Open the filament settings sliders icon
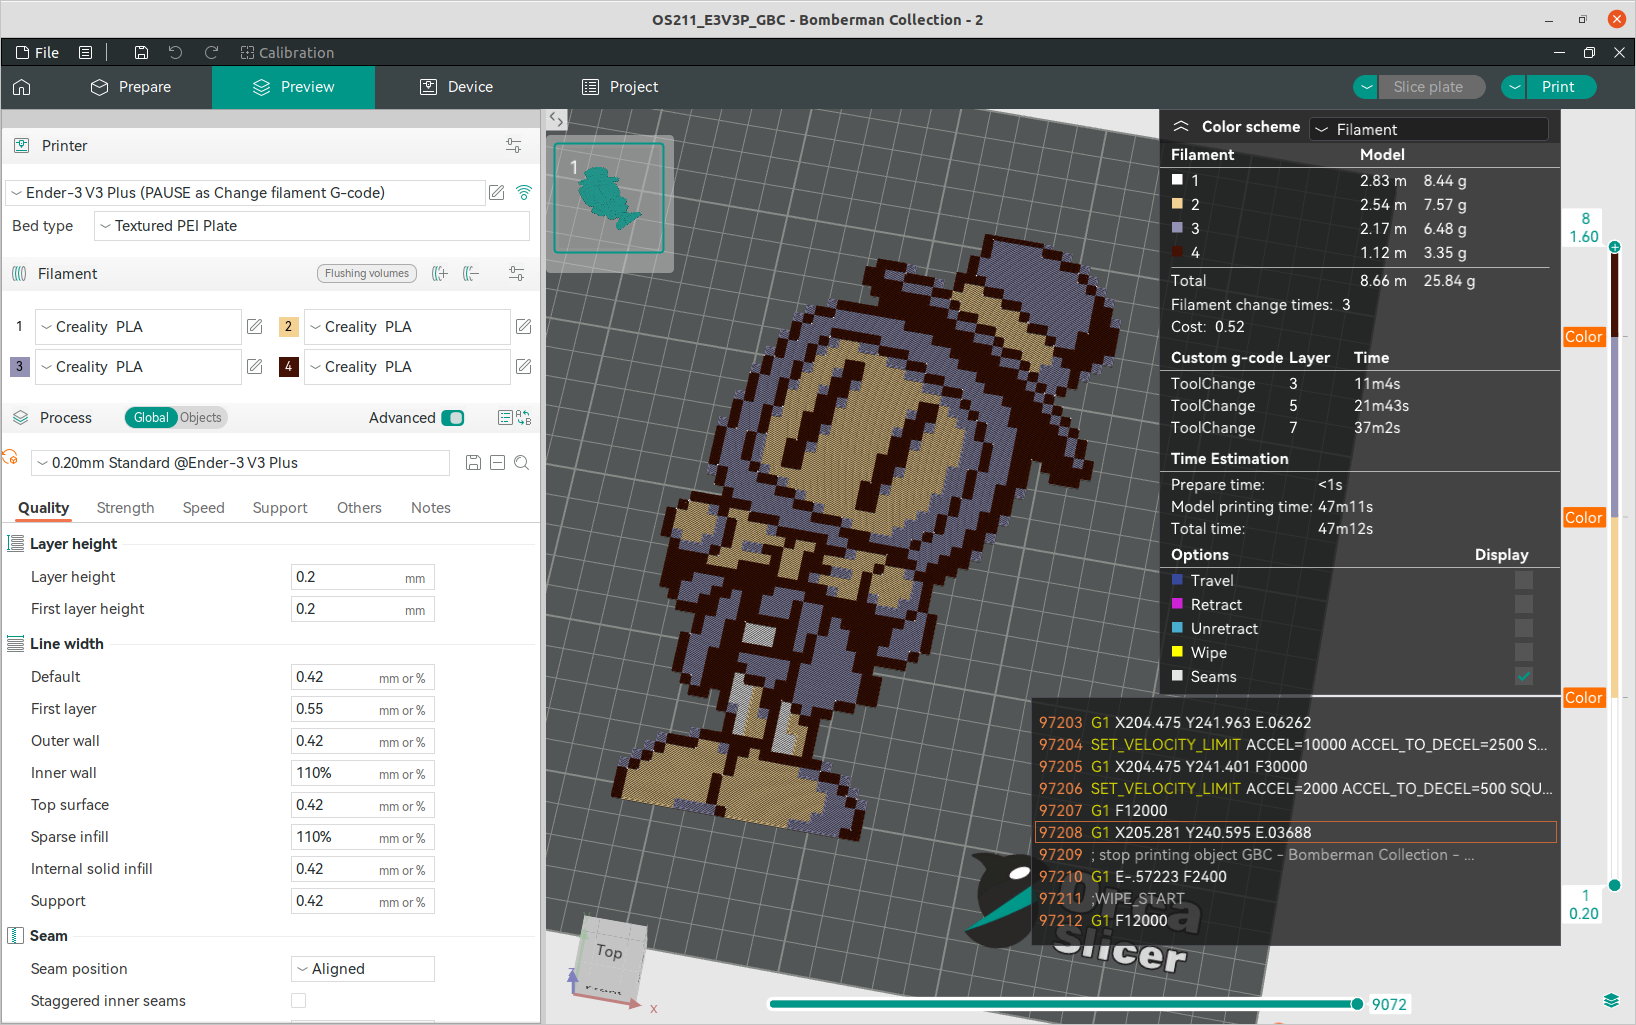The height and width of the screenshot is (1025, 1636). coord(516,273)
